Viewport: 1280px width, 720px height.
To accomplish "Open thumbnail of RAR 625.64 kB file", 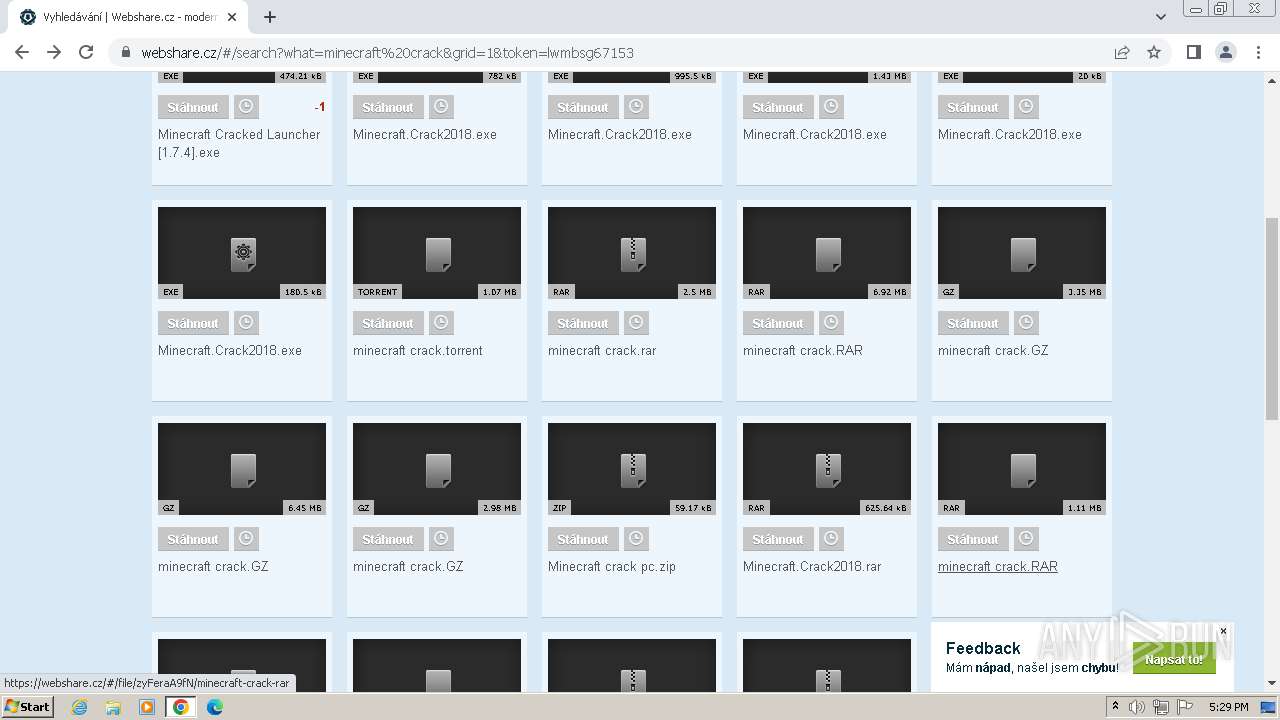I will click(x=827, y=469).
